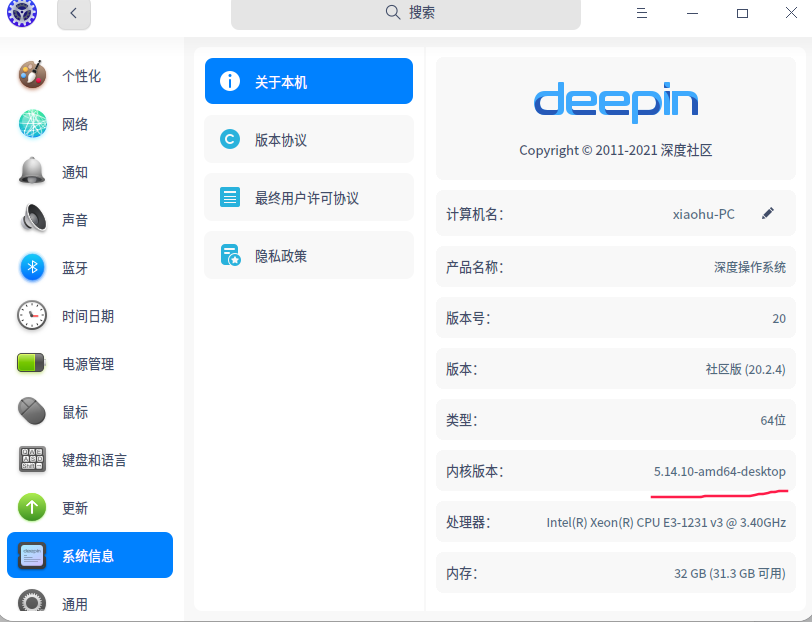
Task: Click the 鼠标 mouse icon
Action: 32,412
